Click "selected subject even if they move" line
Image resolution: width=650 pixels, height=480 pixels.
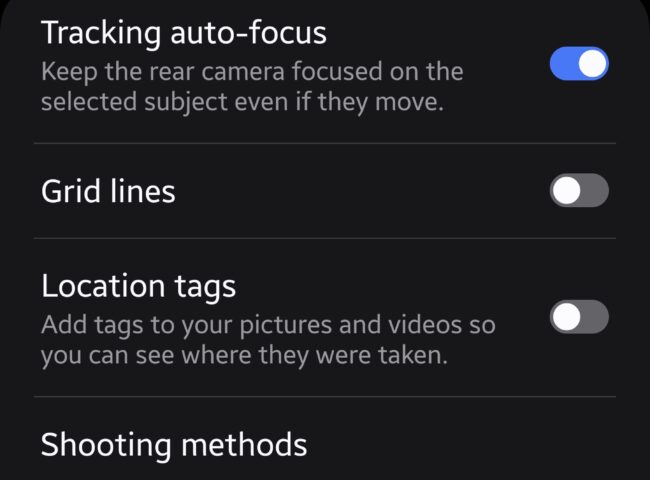241,102
